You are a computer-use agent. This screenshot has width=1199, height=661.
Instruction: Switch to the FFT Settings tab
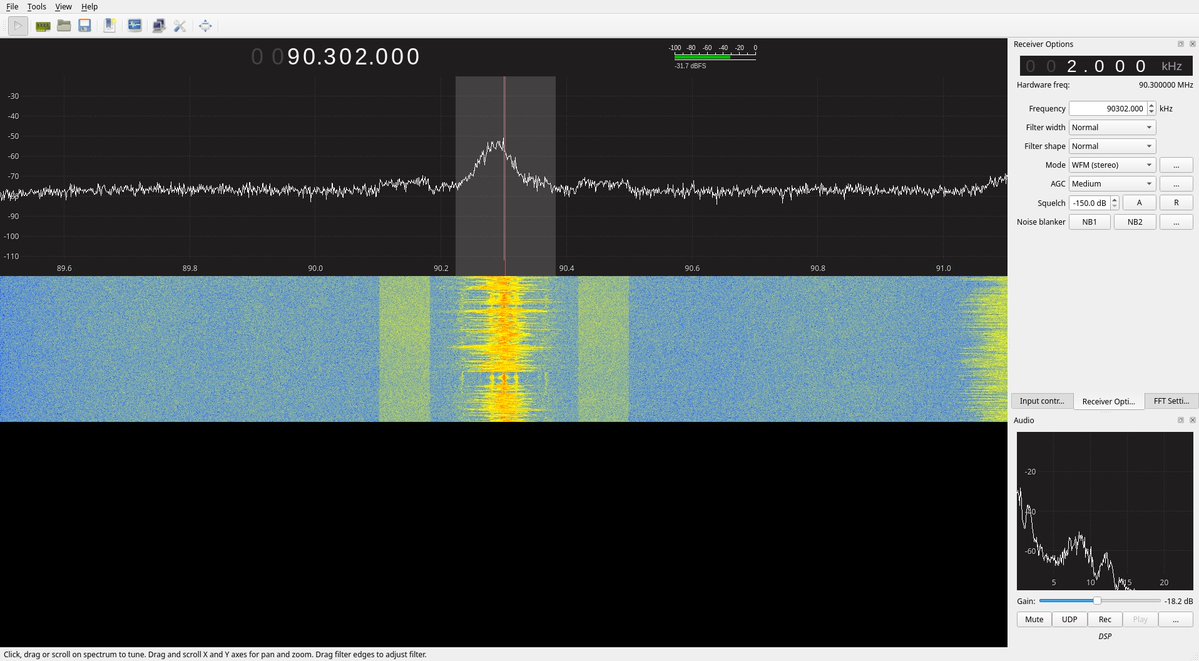1171,401
